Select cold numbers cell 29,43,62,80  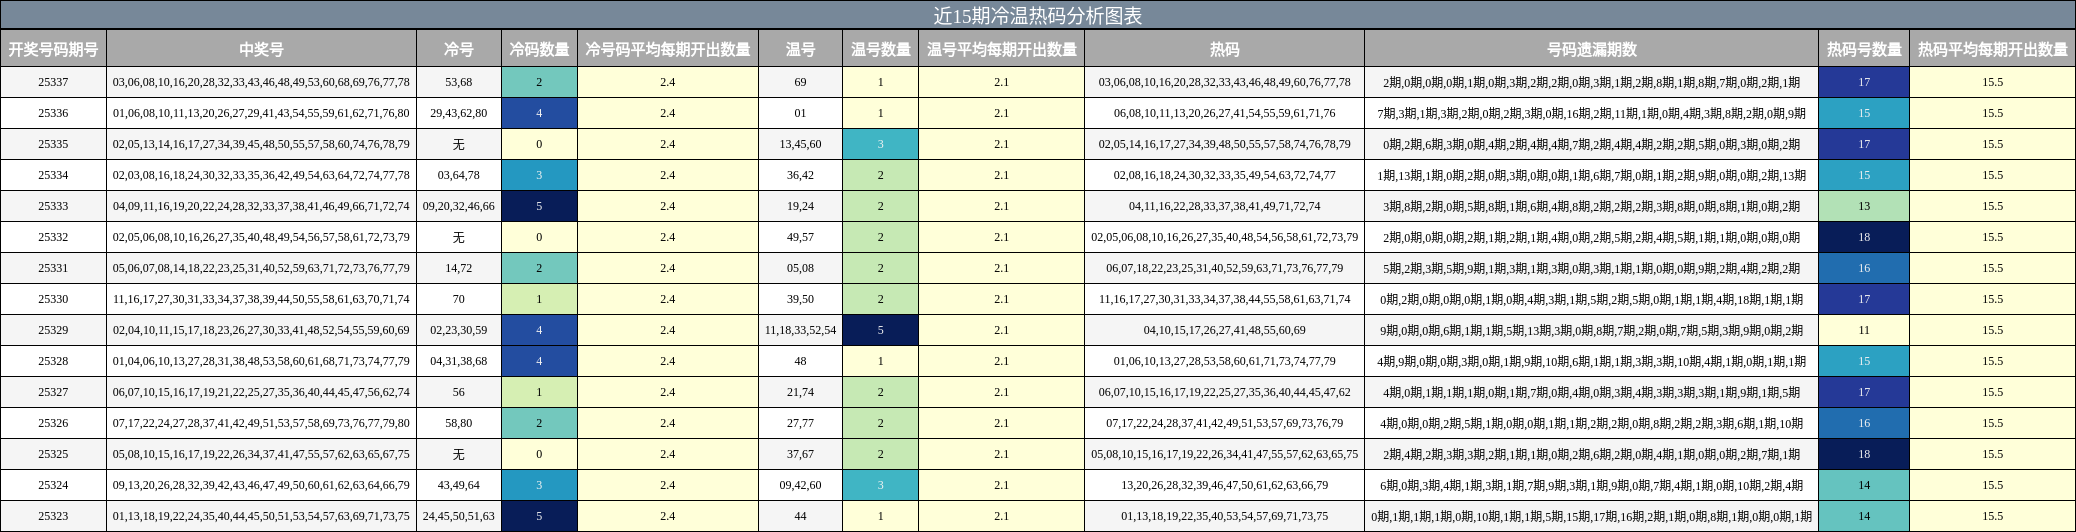(458, 113)
